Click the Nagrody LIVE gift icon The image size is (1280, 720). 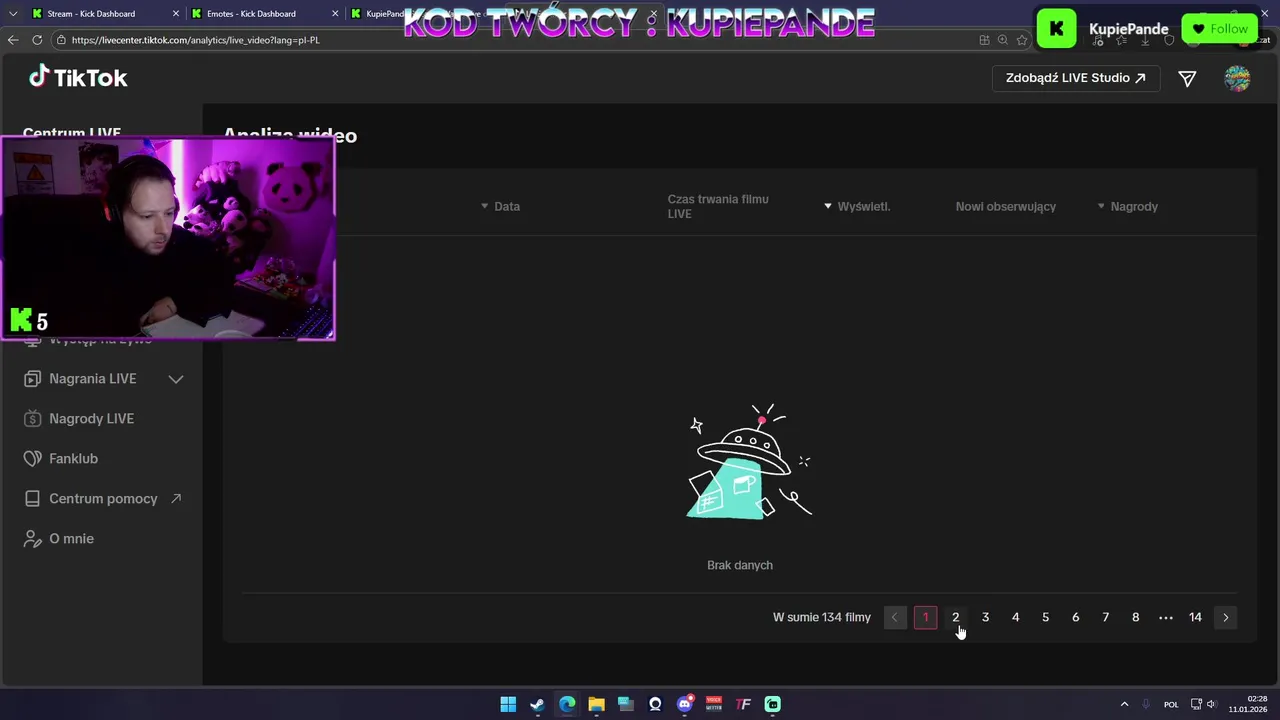click(32, 419)
